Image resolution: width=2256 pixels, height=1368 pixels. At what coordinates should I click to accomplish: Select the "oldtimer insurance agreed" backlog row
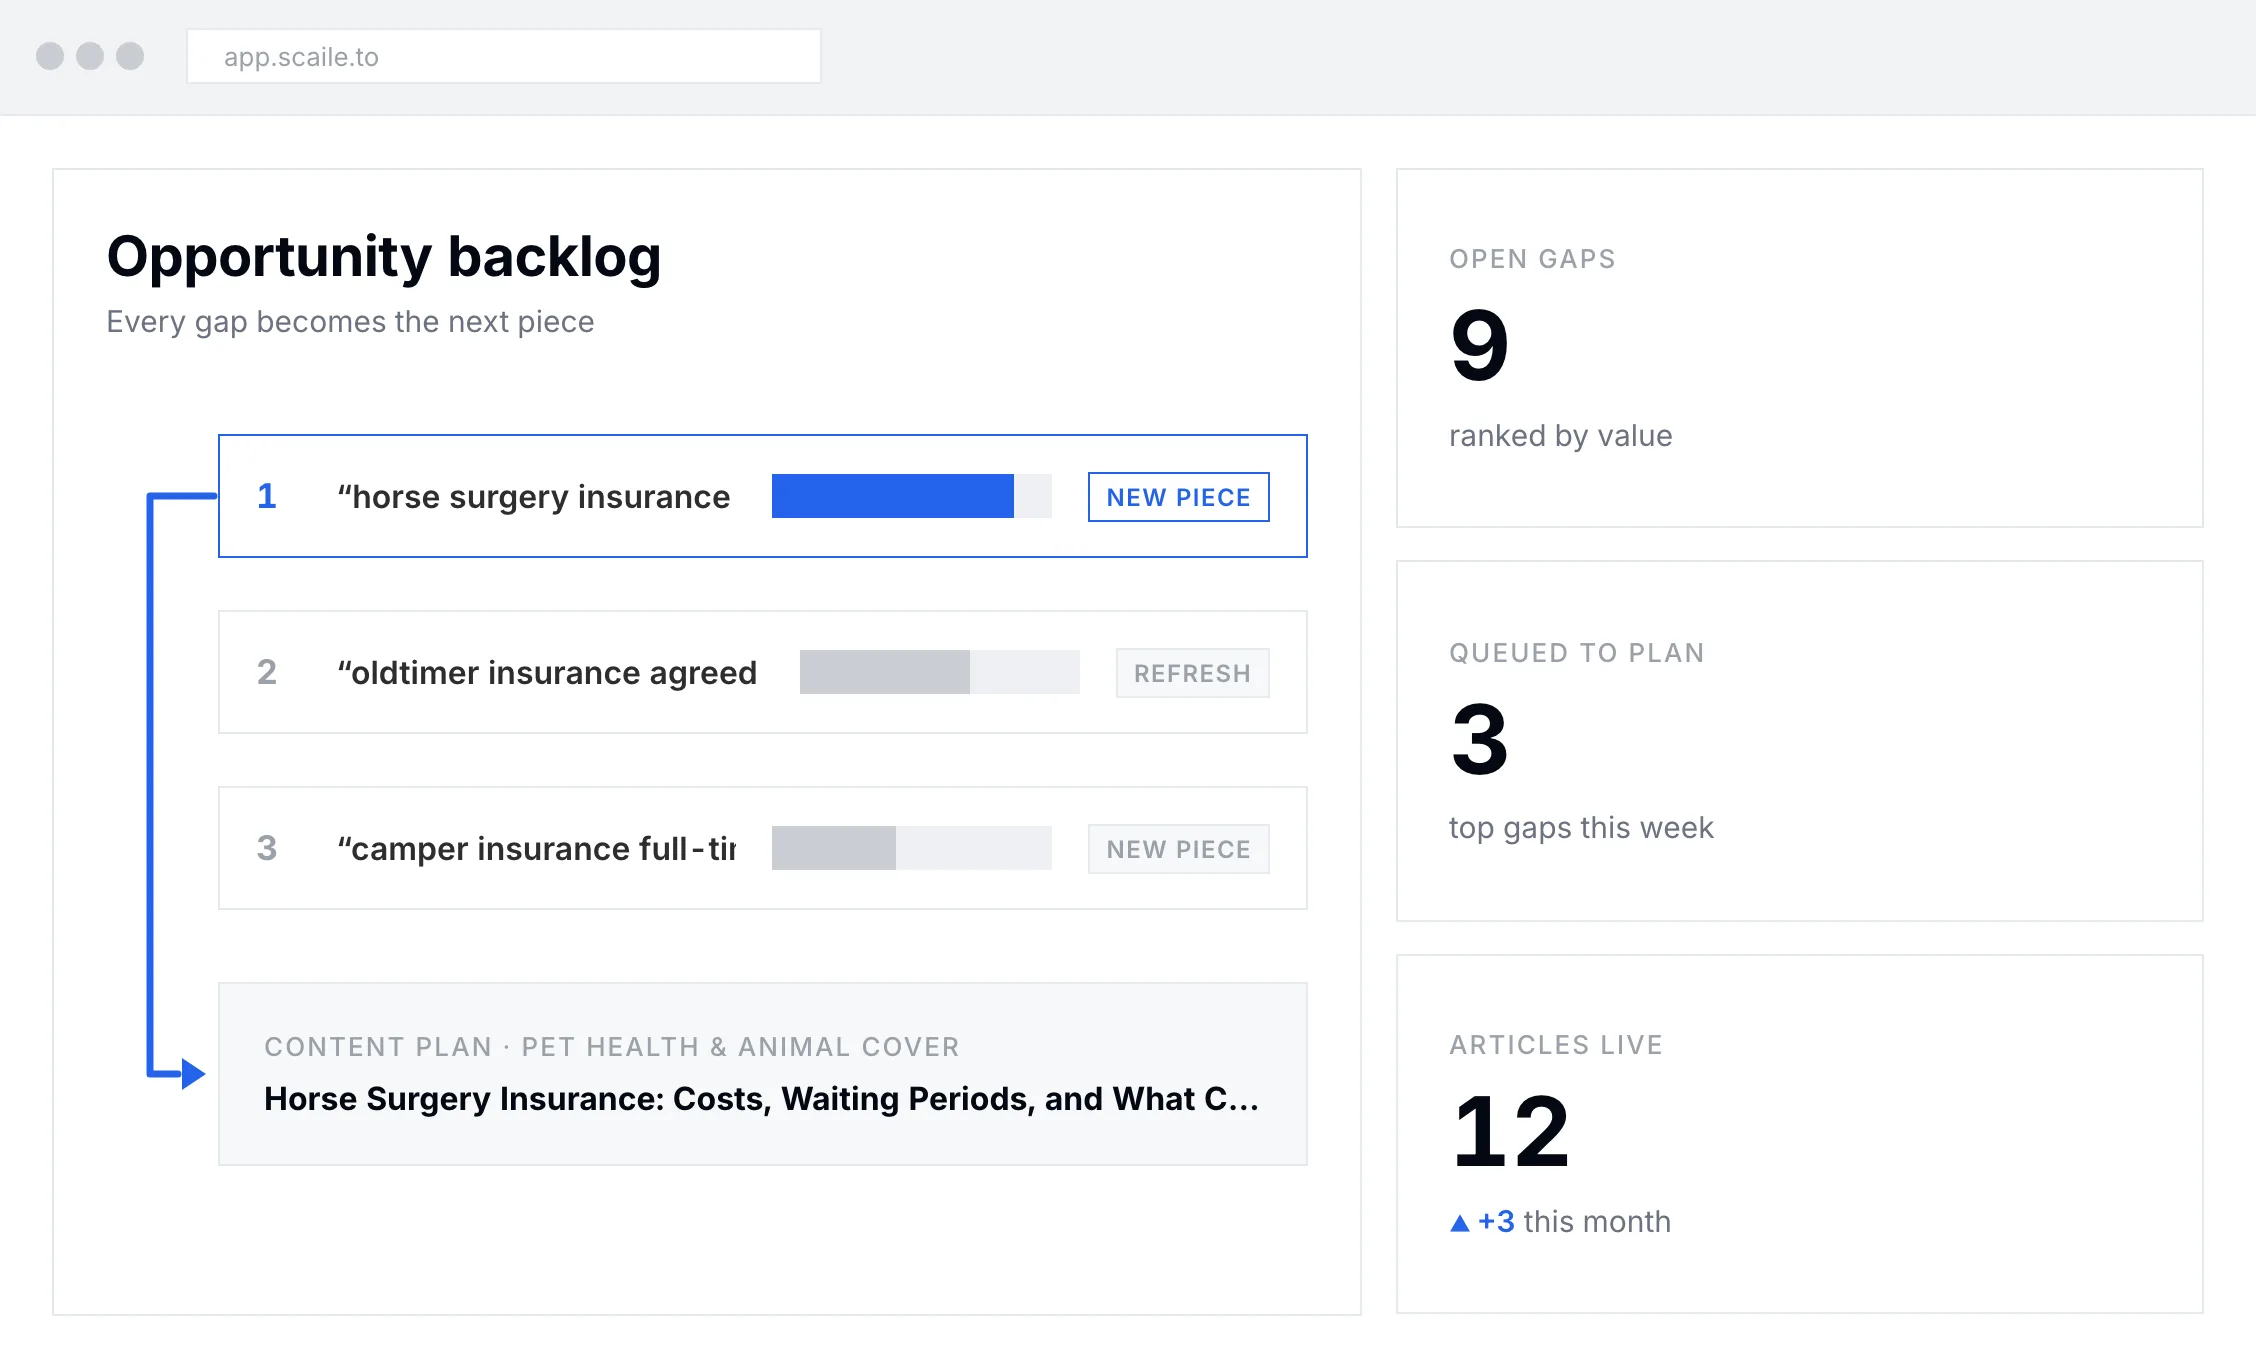coord(763,672)
